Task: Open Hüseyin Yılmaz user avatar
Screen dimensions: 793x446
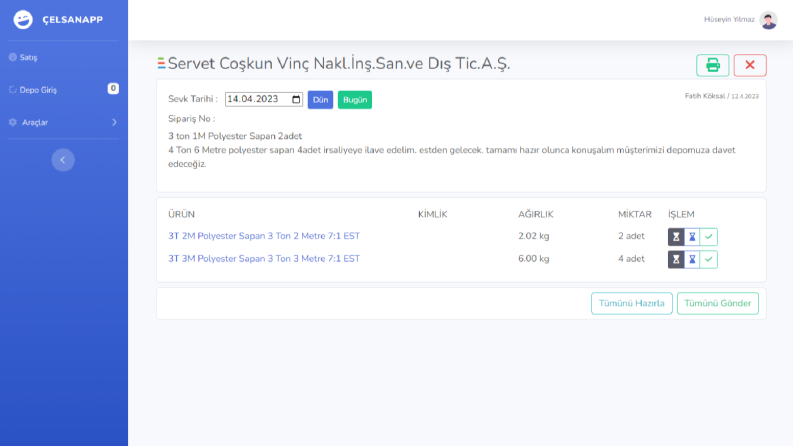Action: tap(768, 20)
